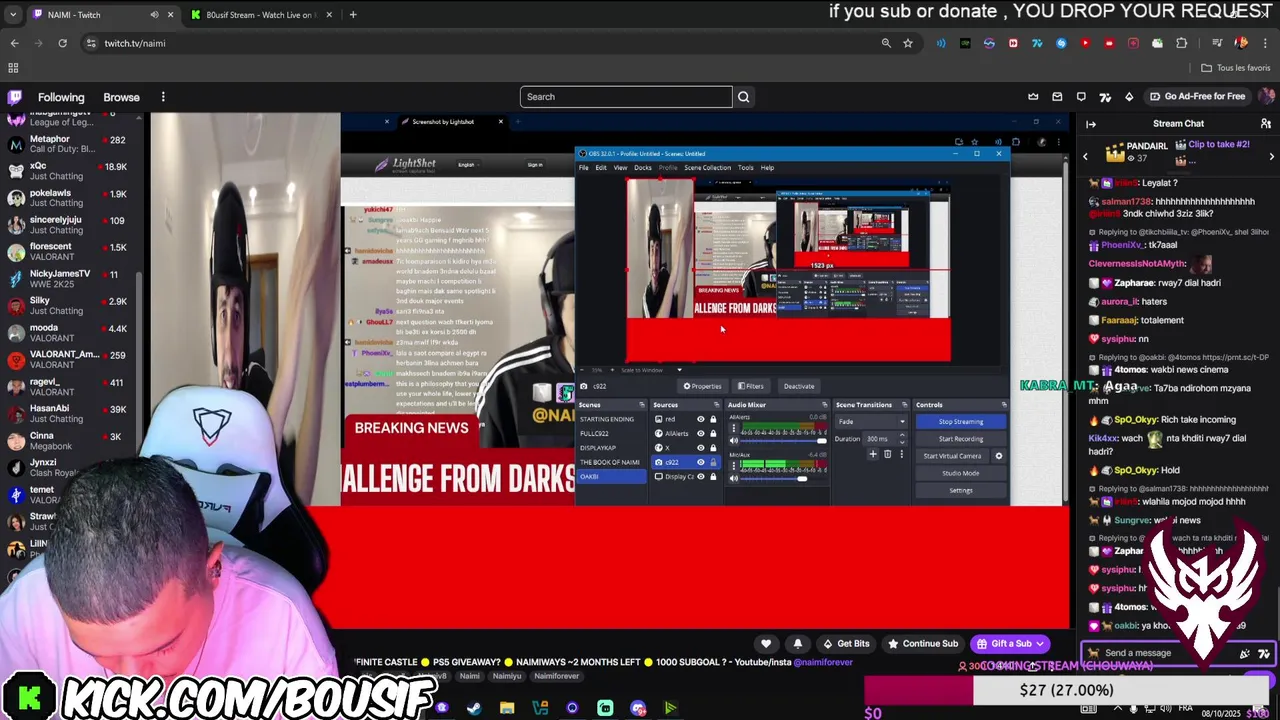The width and height of the screenshot is (1280, 720).
Task: Open the Extensions puzzle icon in Chrome
Action: tap(1182, 43)
